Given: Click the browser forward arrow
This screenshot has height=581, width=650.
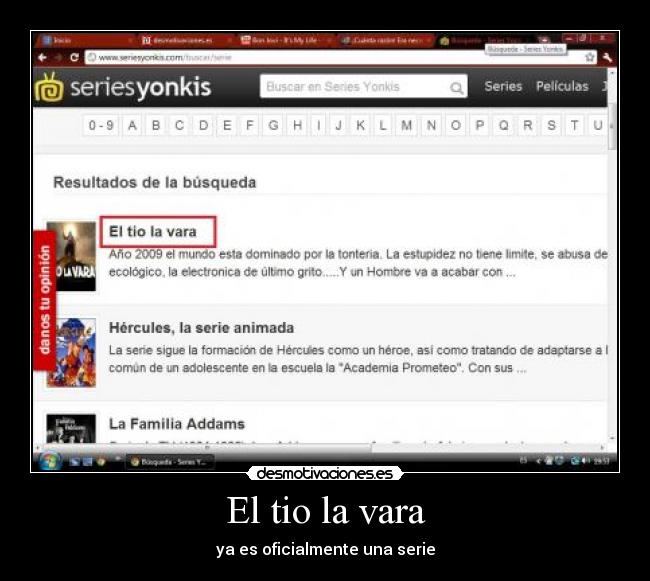Looking at the screenshot, I should point(58,57).
